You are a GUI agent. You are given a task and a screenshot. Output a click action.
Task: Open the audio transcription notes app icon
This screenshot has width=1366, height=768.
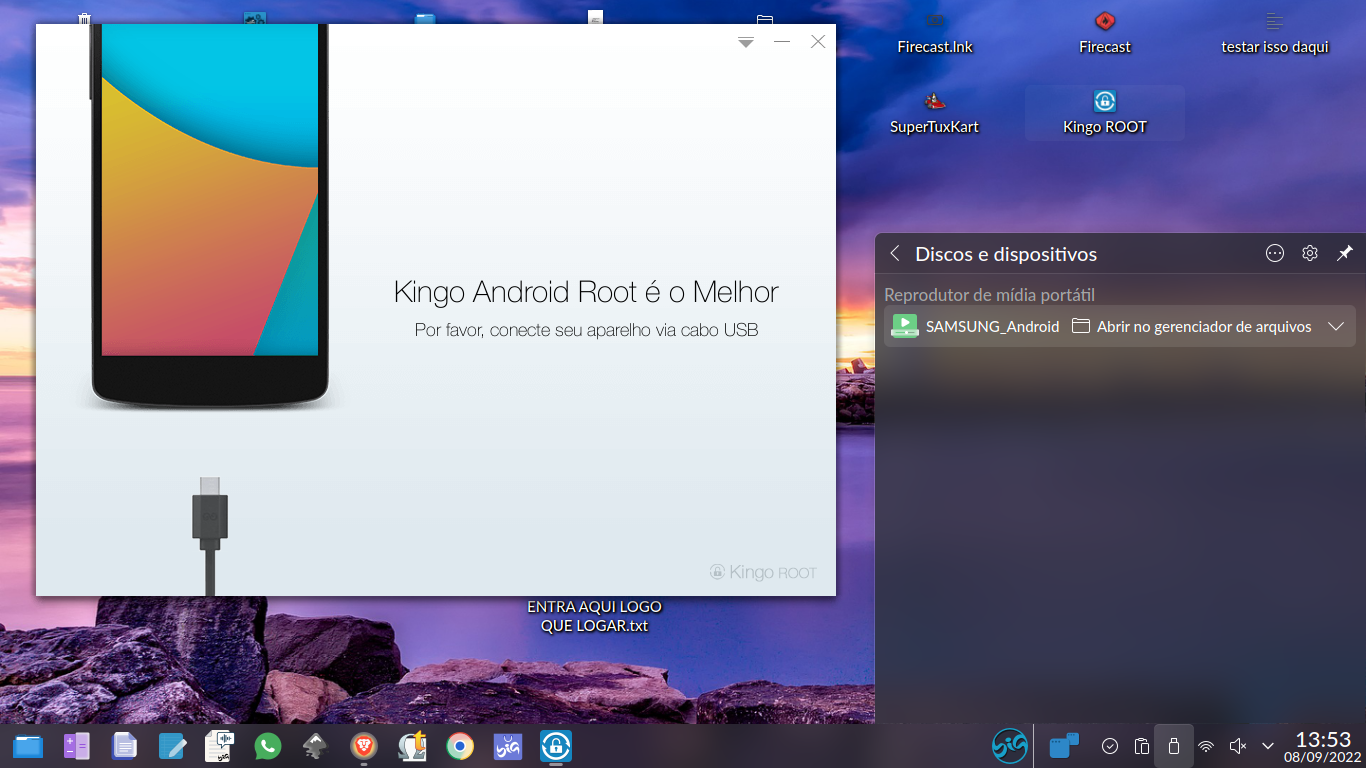[220, 746]
